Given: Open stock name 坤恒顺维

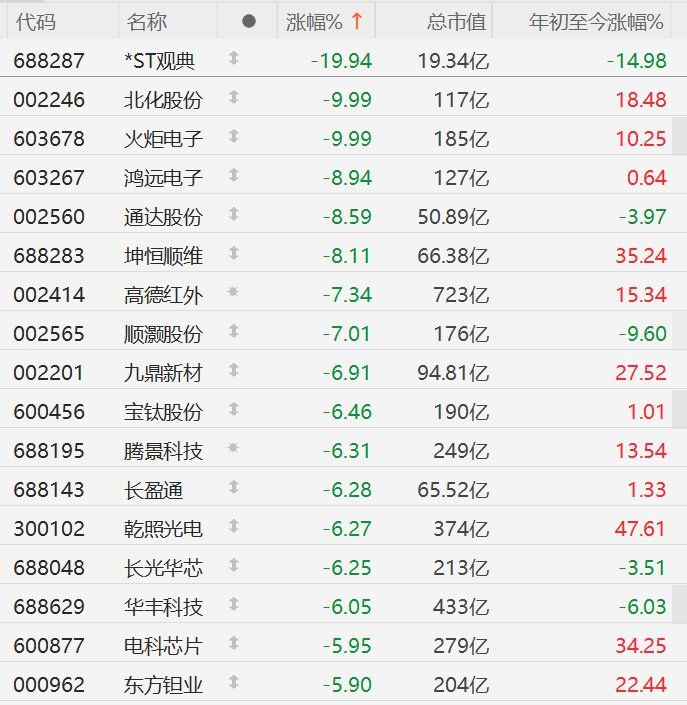Looking at the screenshot, I should (x=164, y=256).
